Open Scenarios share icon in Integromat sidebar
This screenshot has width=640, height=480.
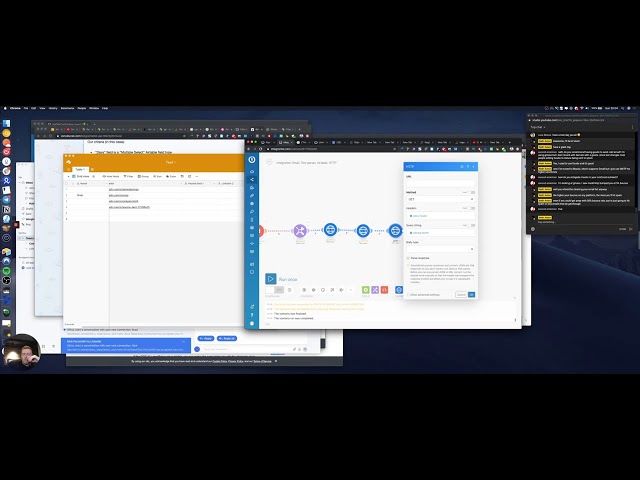pos(252,180)
